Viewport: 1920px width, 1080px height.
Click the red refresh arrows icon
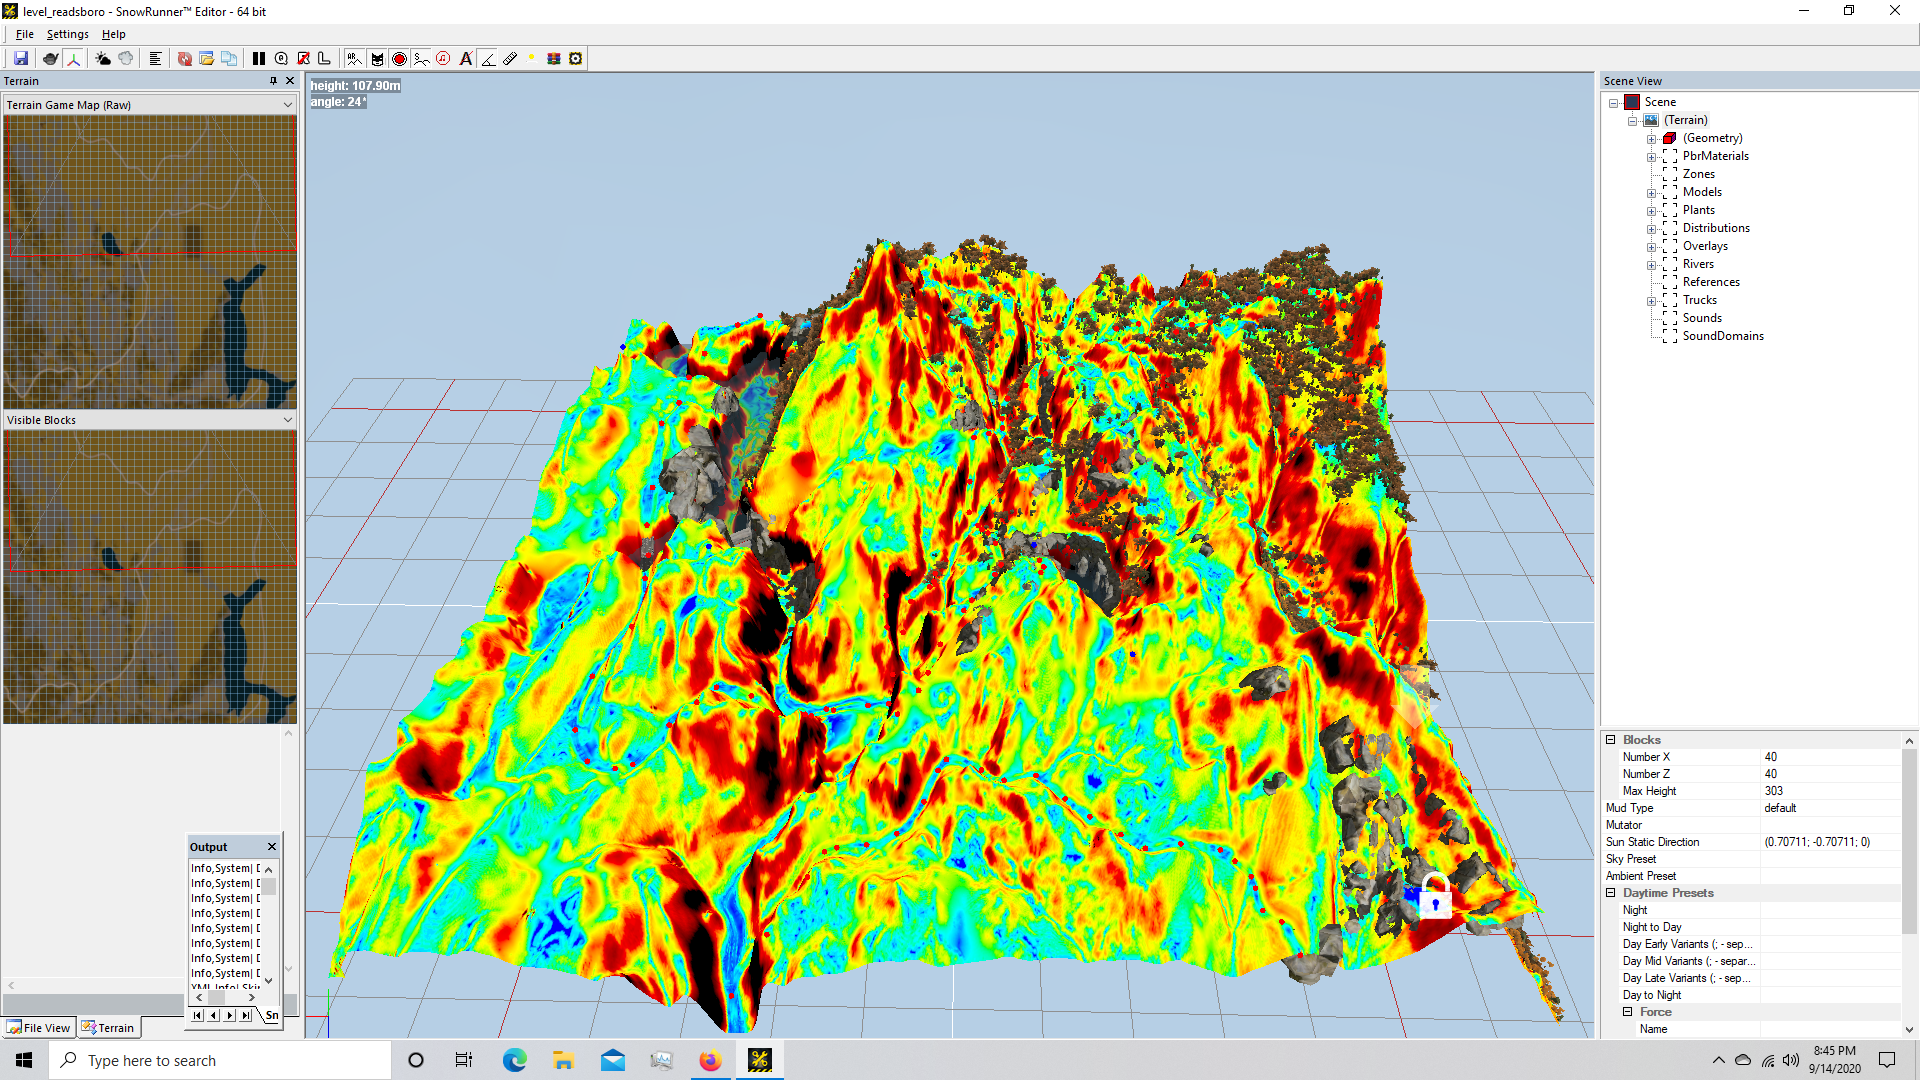[x=185, y=59]
